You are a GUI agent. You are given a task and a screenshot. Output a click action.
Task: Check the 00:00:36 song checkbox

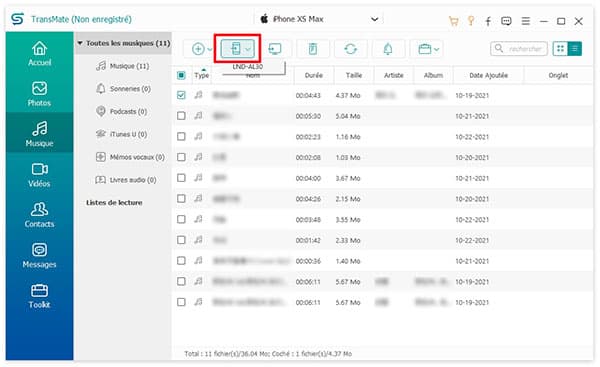pos(181,260)
